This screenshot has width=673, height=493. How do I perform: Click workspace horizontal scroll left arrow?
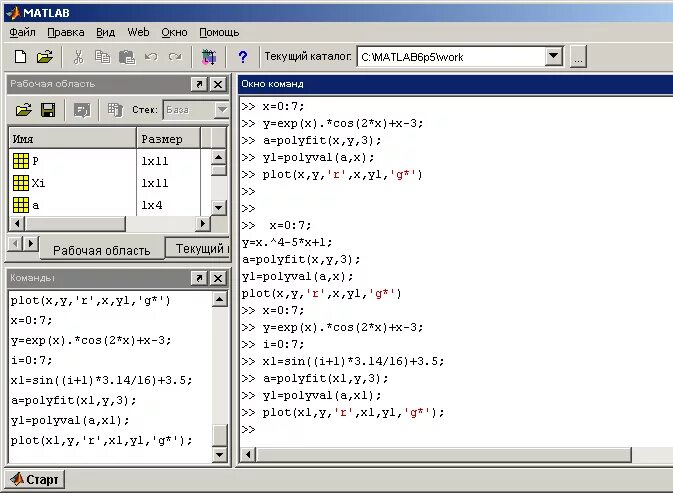point(17,223)
